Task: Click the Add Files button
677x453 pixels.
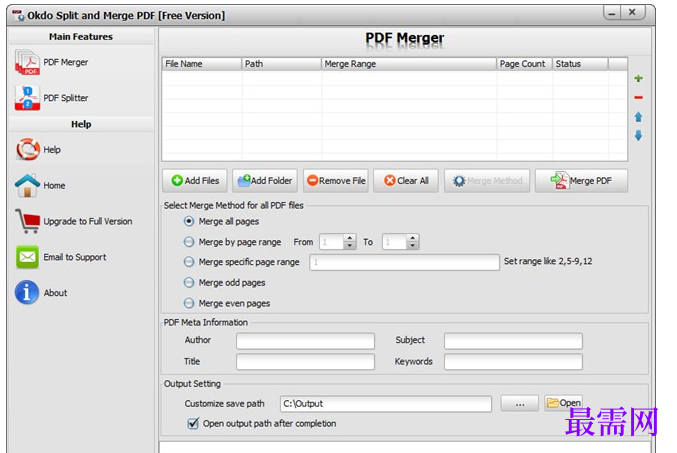Action: [x=195, y=181]
